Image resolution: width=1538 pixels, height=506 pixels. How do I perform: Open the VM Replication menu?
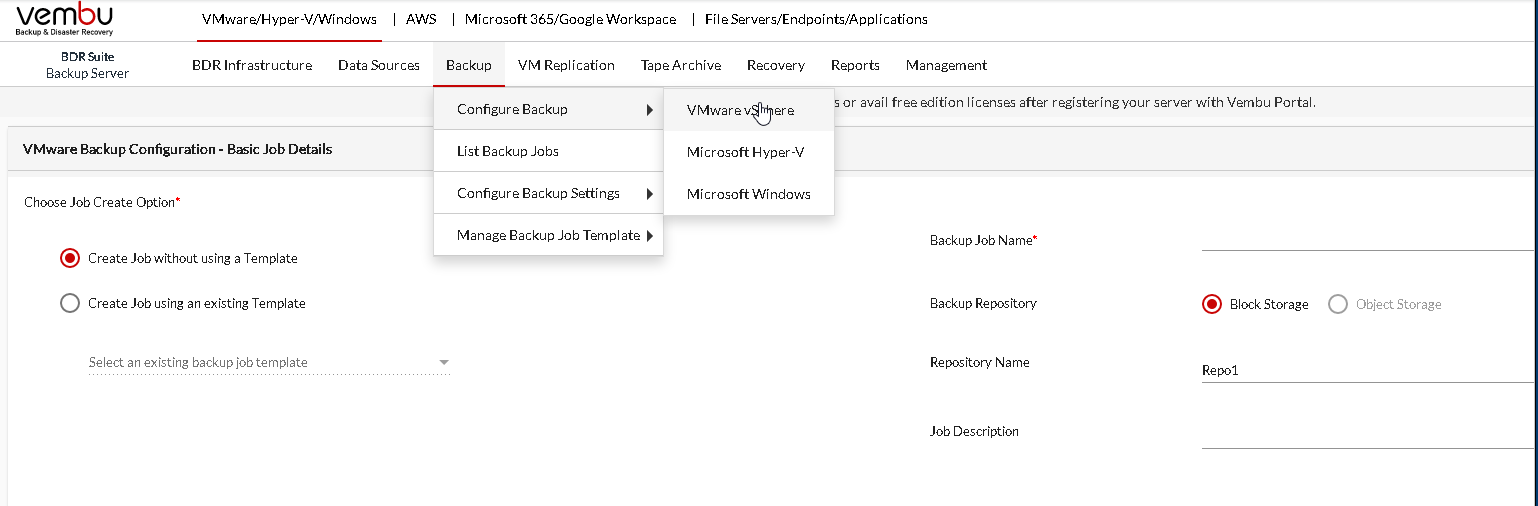(x=566, y=65)
